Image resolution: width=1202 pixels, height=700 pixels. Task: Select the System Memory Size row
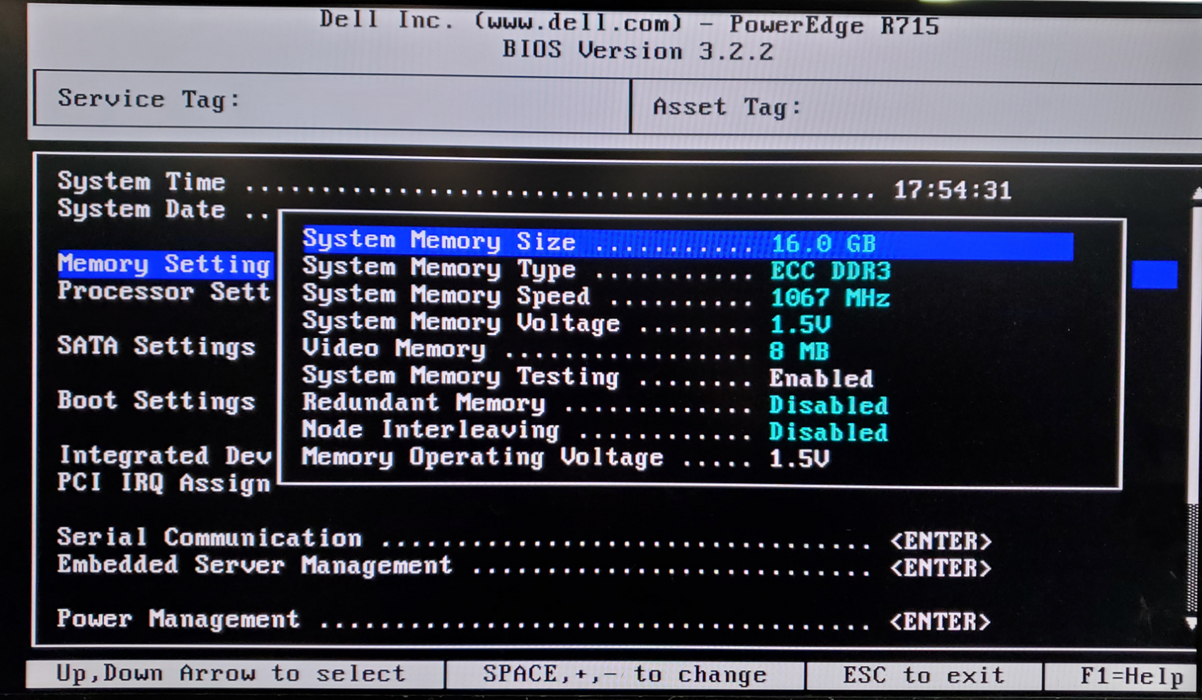687,243
